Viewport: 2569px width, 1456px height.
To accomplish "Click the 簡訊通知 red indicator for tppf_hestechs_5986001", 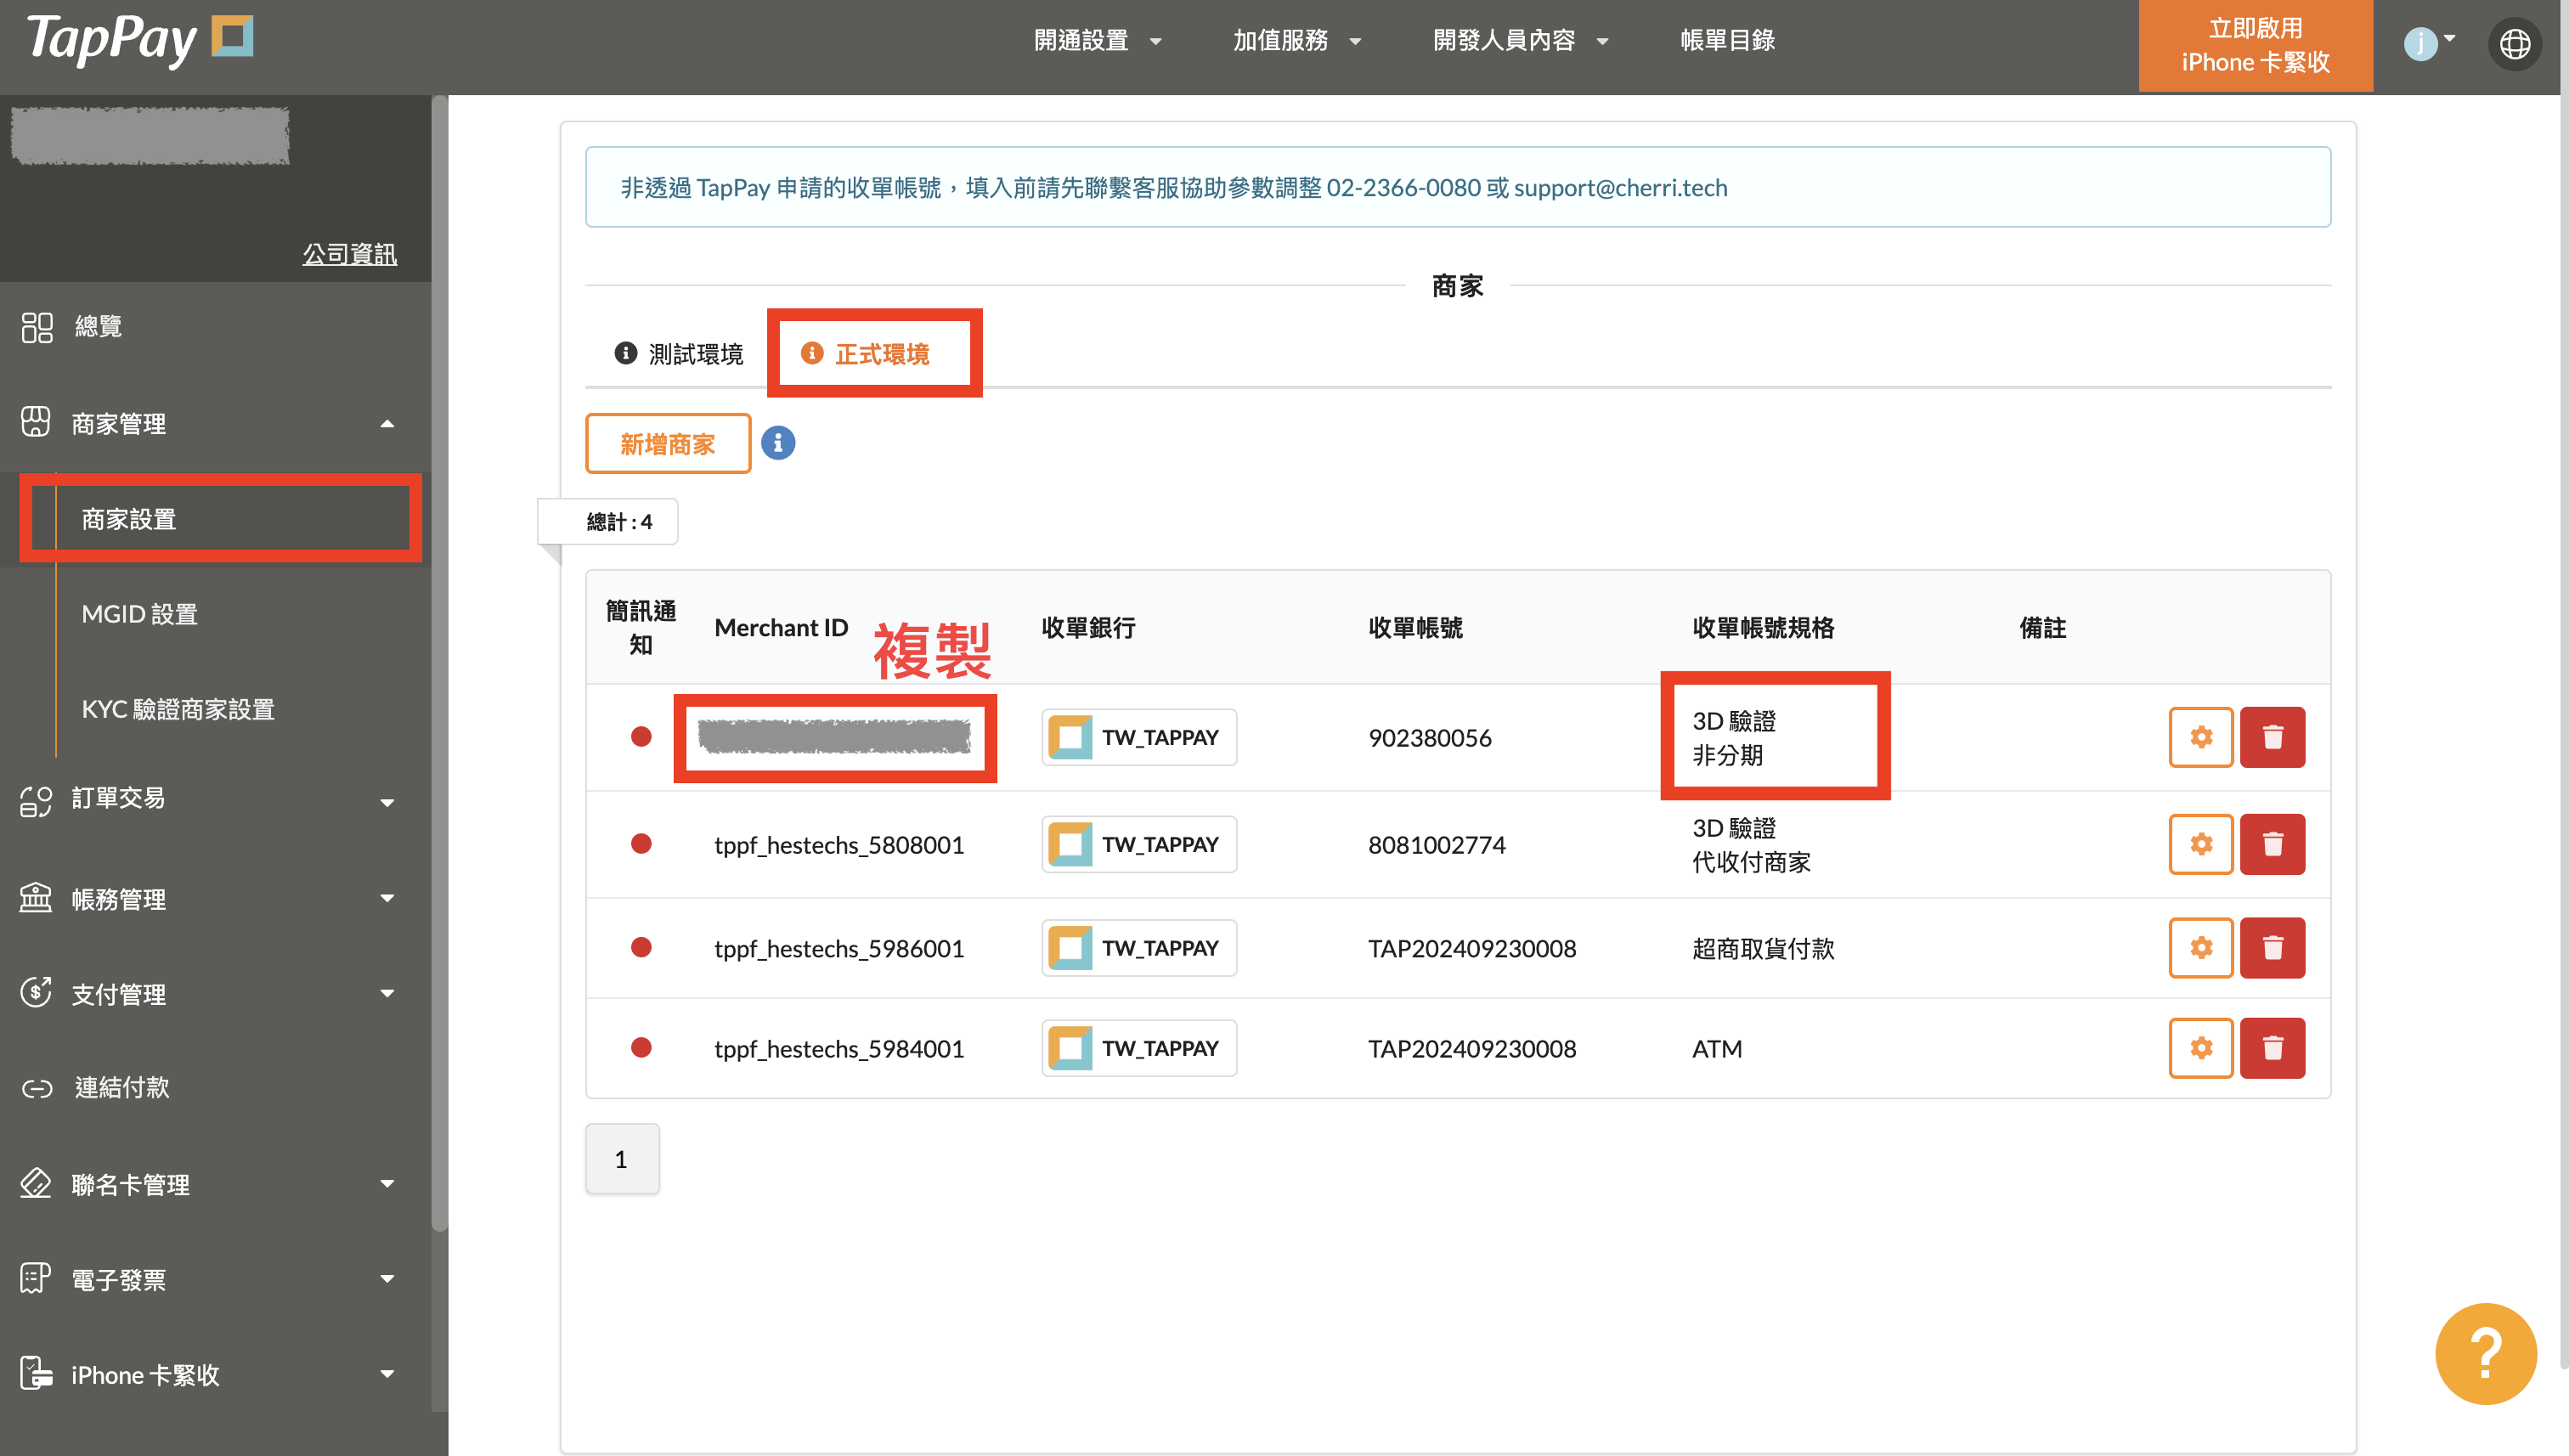I will pyautogui.click(x=641, y=947).
